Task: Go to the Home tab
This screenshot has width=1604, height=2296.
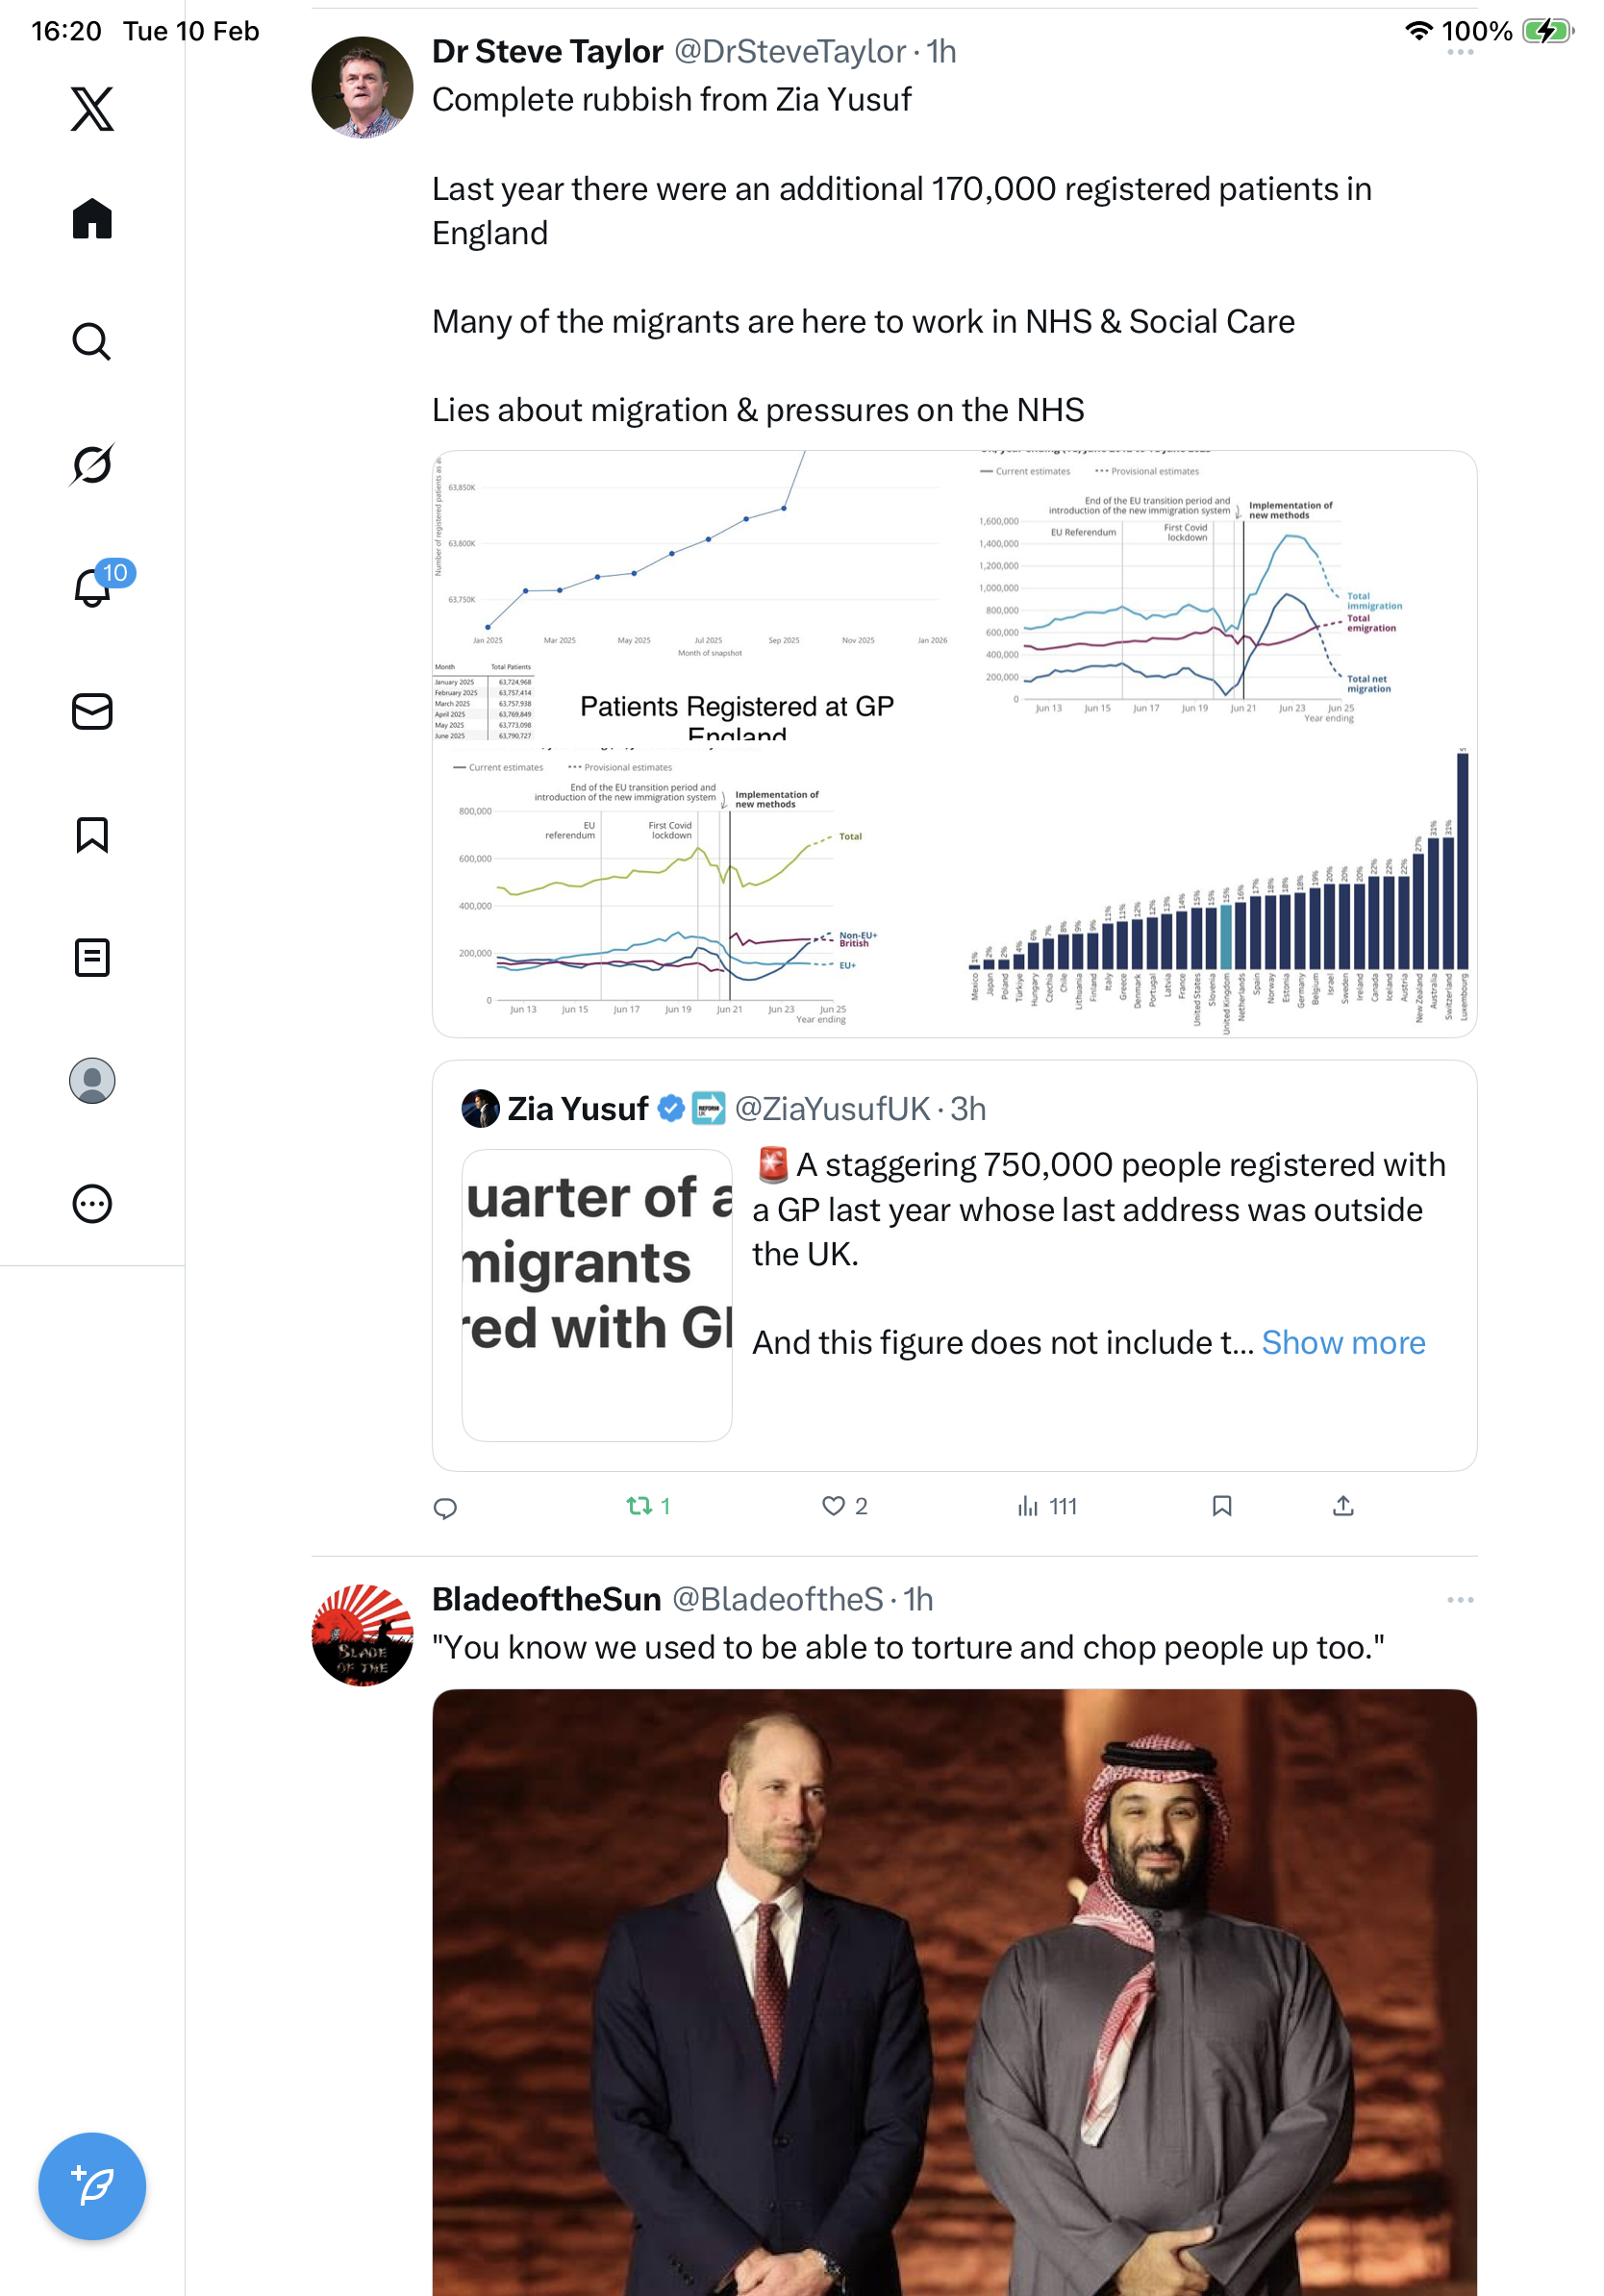Action: [x=92, y=218]
